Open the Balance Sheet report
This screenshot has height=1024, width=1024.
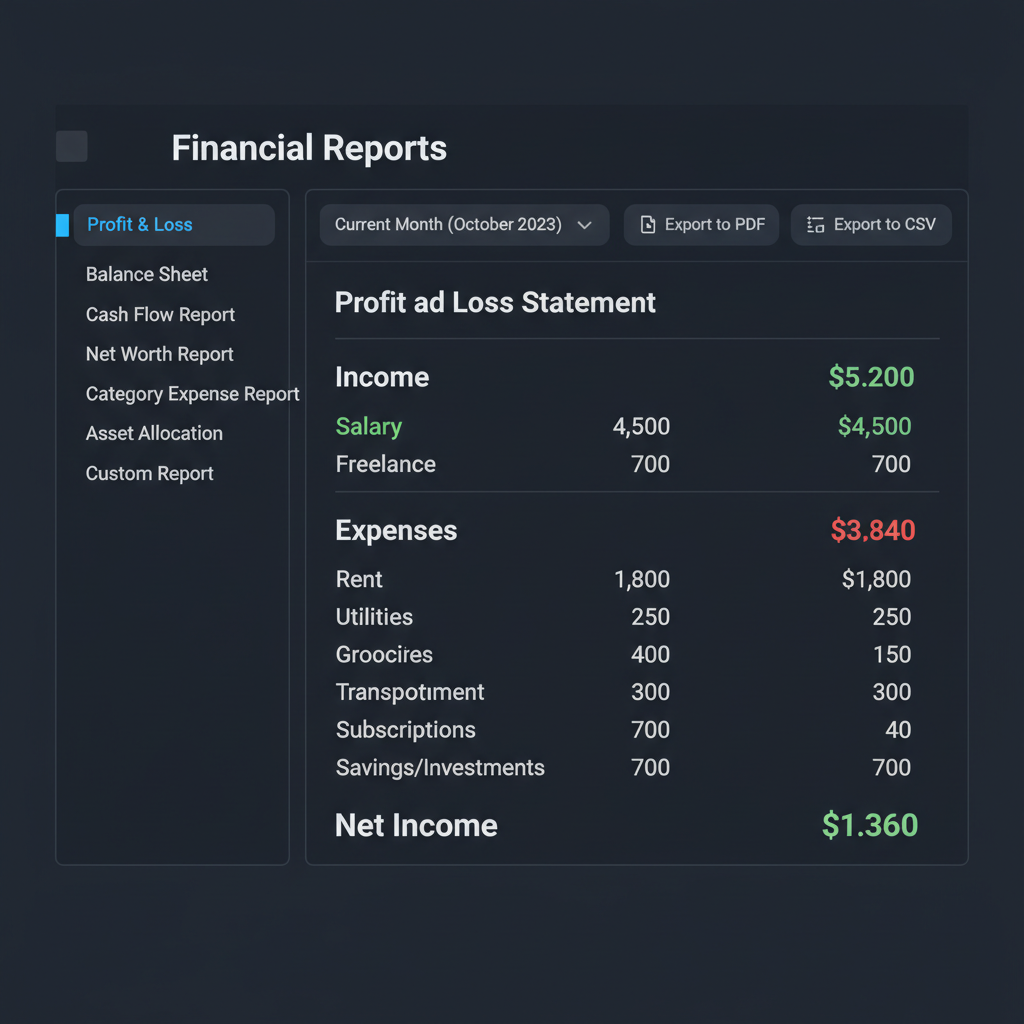pos(147,274)
